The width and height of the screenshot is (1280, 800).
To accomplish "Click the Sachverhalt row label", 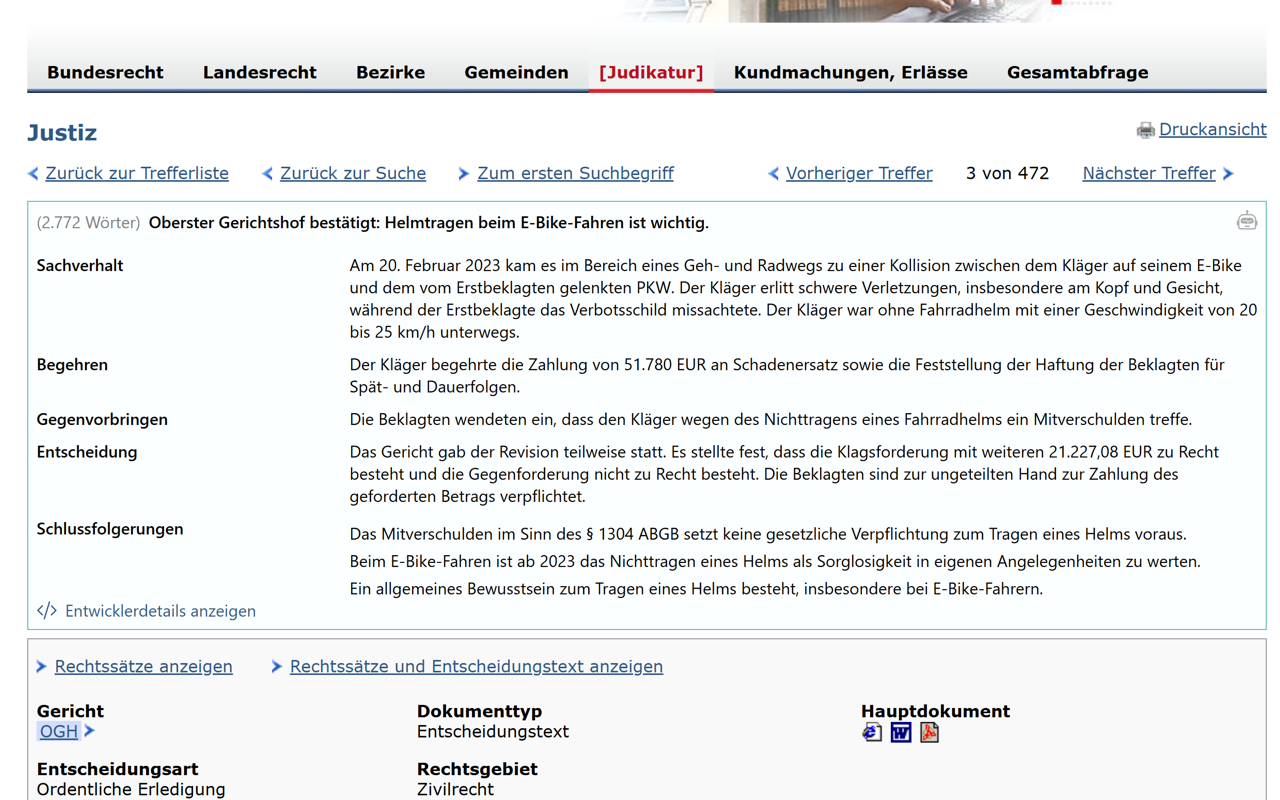I will click(x=80, y=265).
